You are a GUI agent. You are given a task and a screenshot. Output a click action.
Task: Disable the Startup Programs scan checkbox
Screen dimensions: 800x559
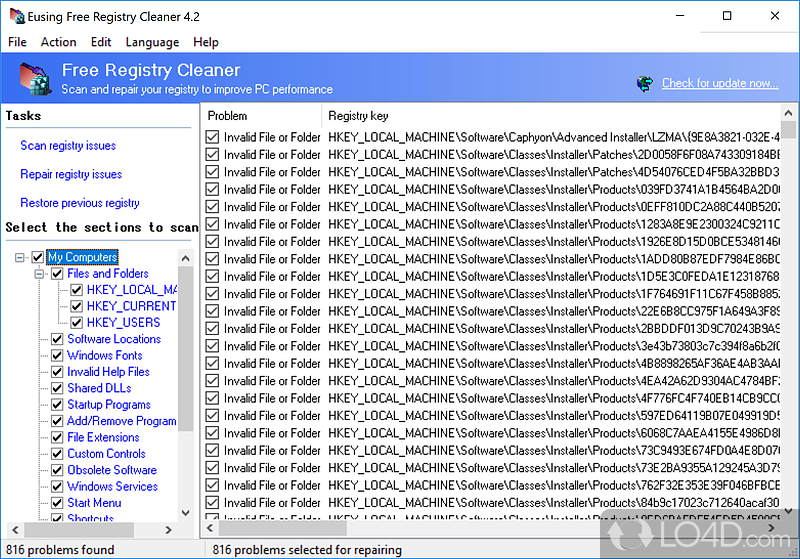[58, 404]
